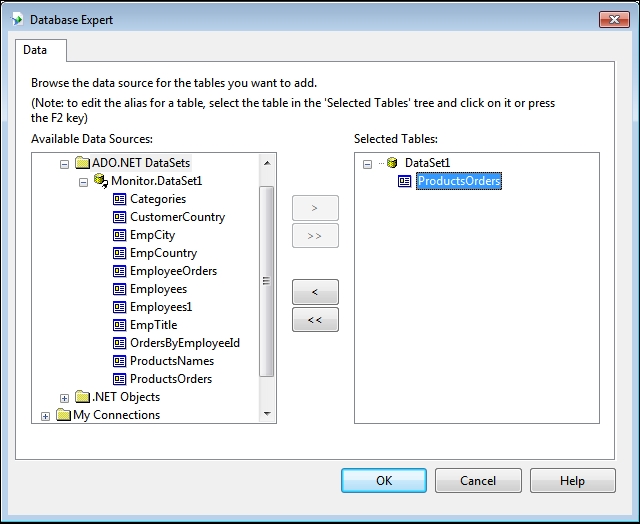Viewport: 640px width, 524px height.
Task: Click the ProductsOrders table icon in Selected Tables
Action: (x=405, y=181)
